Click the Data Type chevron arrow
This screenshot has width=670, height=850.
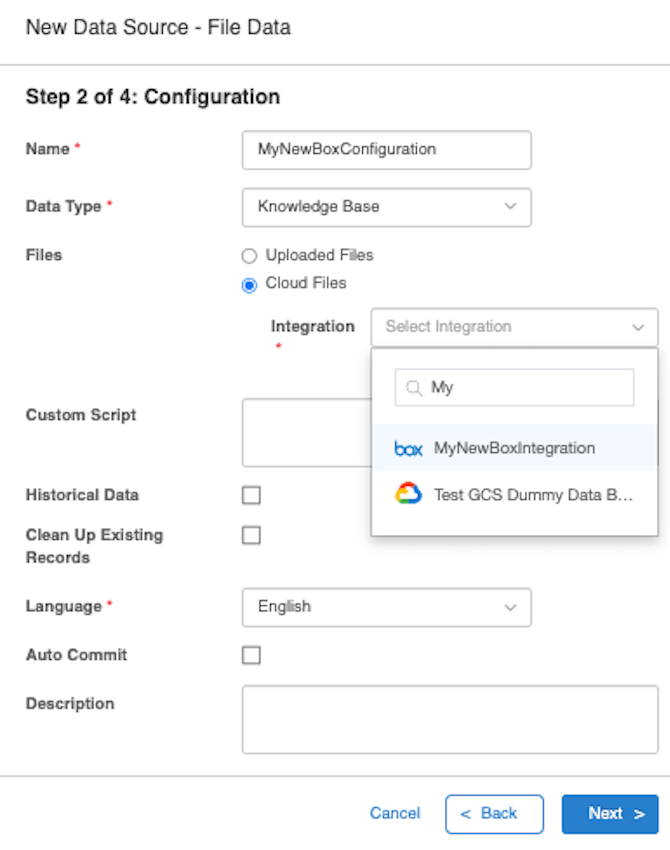pos(510,207)
